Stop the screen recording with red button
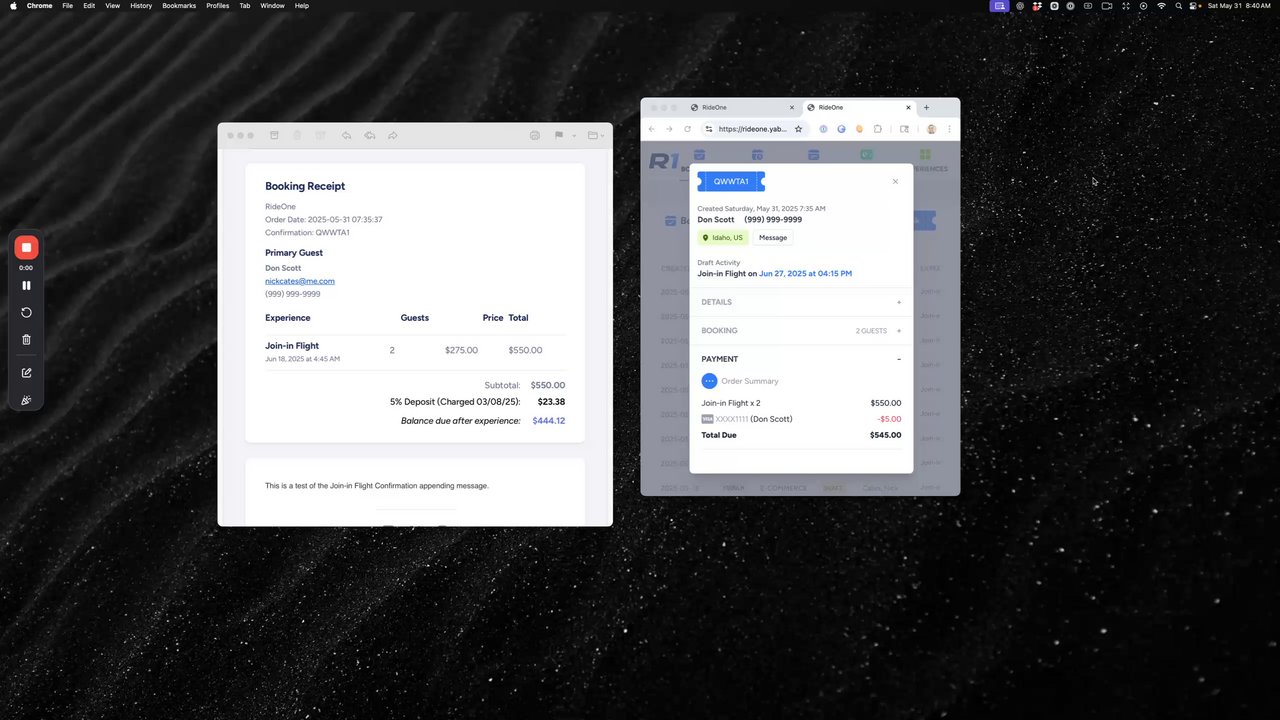Screen dimensions: 1280x720 pos(26,247)
